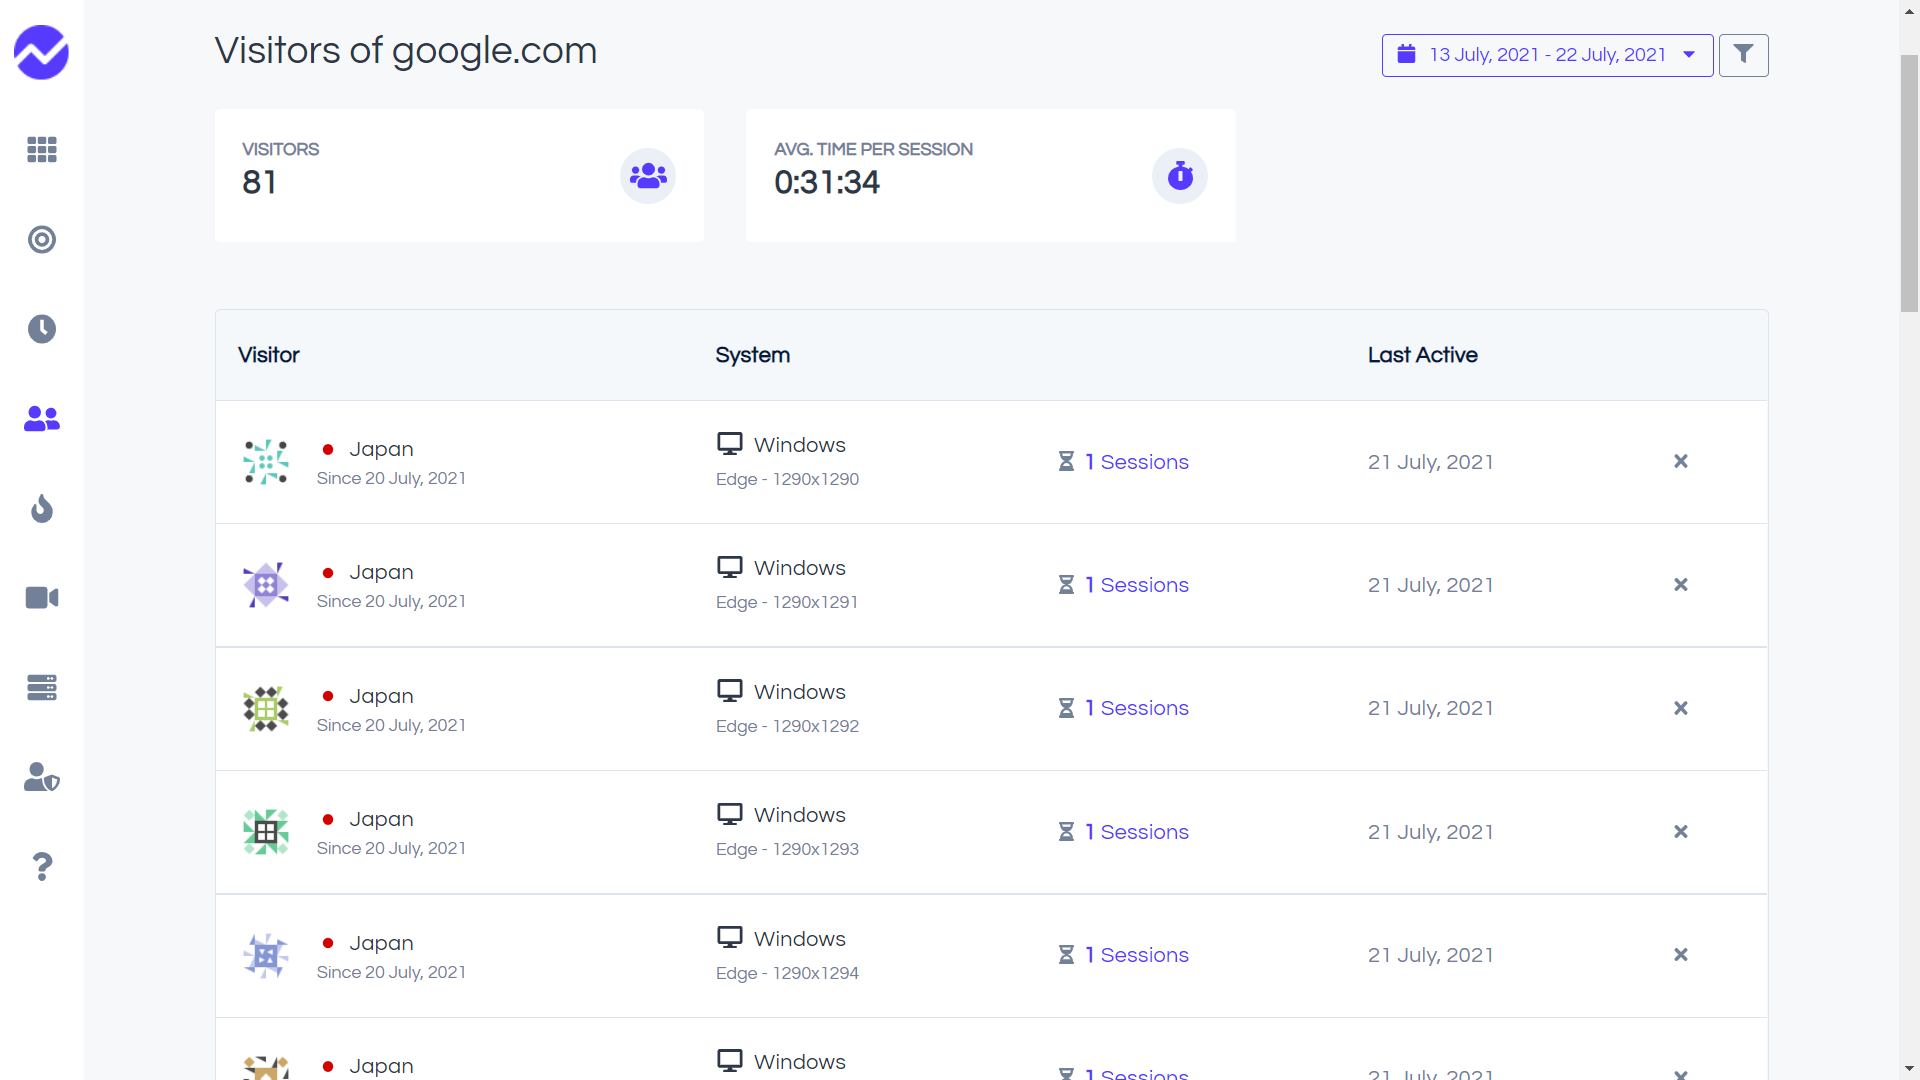Click the avatar of the 1290x1294 visitor
Image resolution: width=1920 pixels, height=1080 pixels.
[x=266, y=956]
